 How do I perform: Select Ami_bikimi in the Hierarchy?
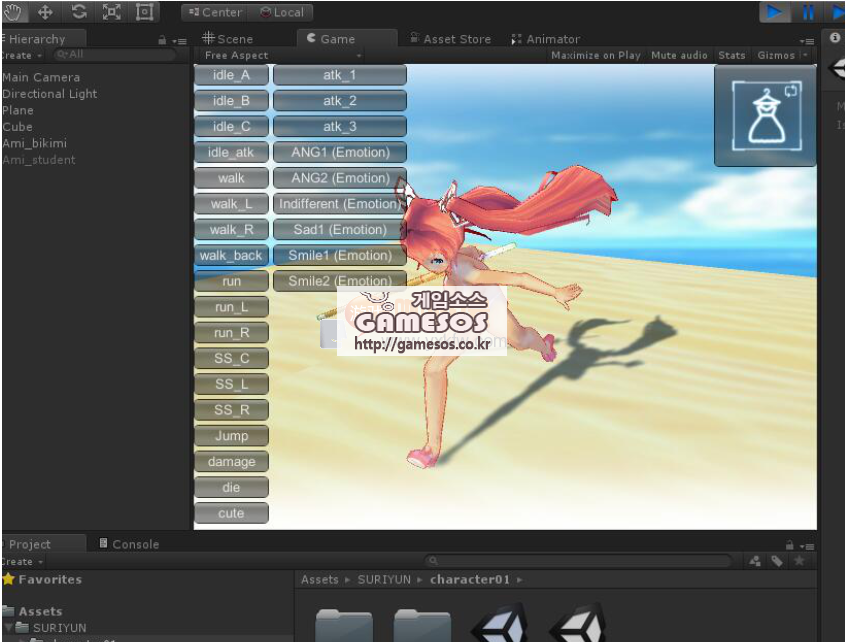pyautogui.click(x=35, y=143)
